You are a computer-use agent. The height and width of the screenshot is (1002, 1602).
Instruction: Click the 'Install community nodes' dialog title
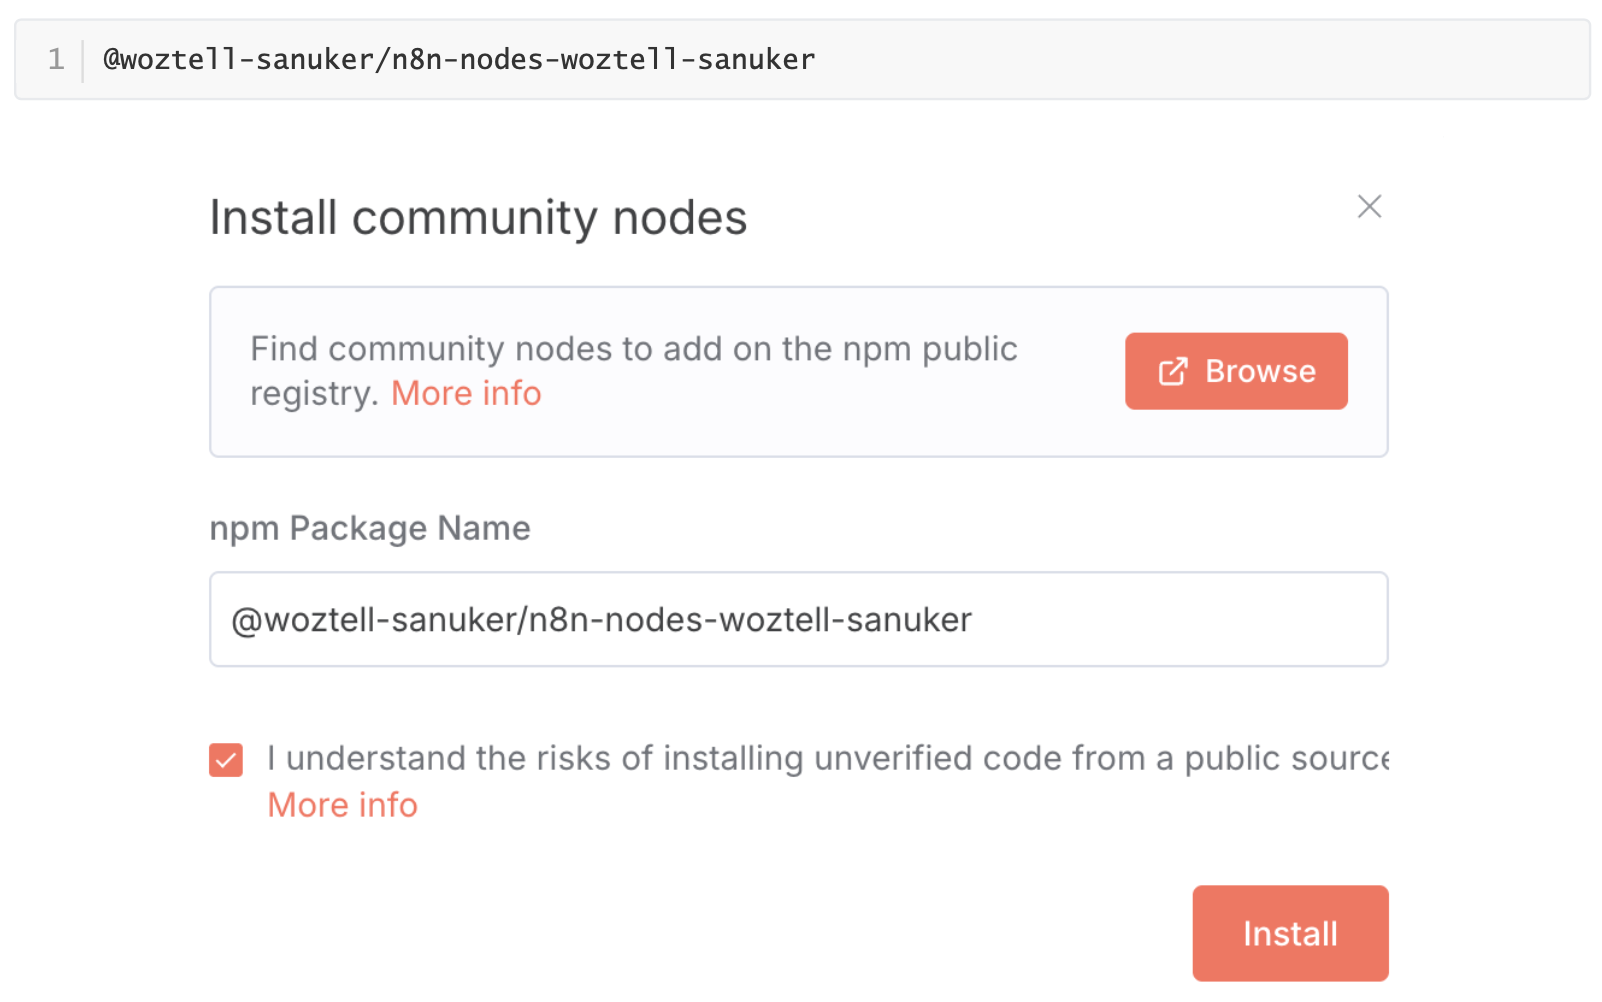[478, 217]
